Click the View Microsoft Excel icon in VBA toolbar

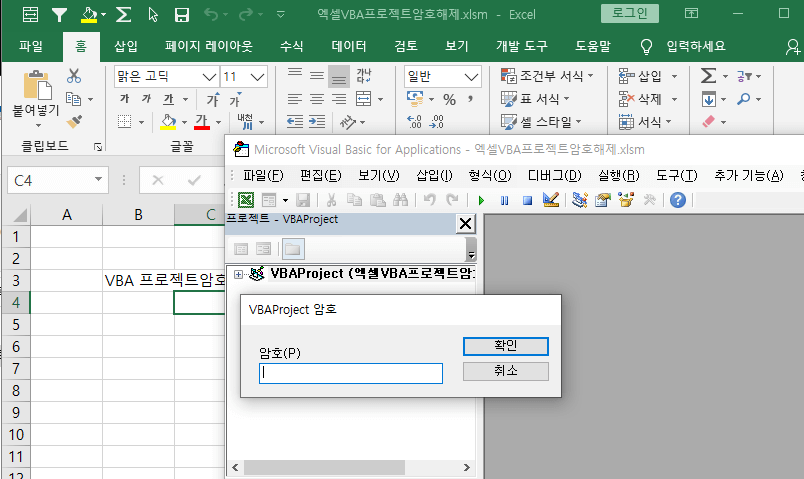tap(246, 200)
